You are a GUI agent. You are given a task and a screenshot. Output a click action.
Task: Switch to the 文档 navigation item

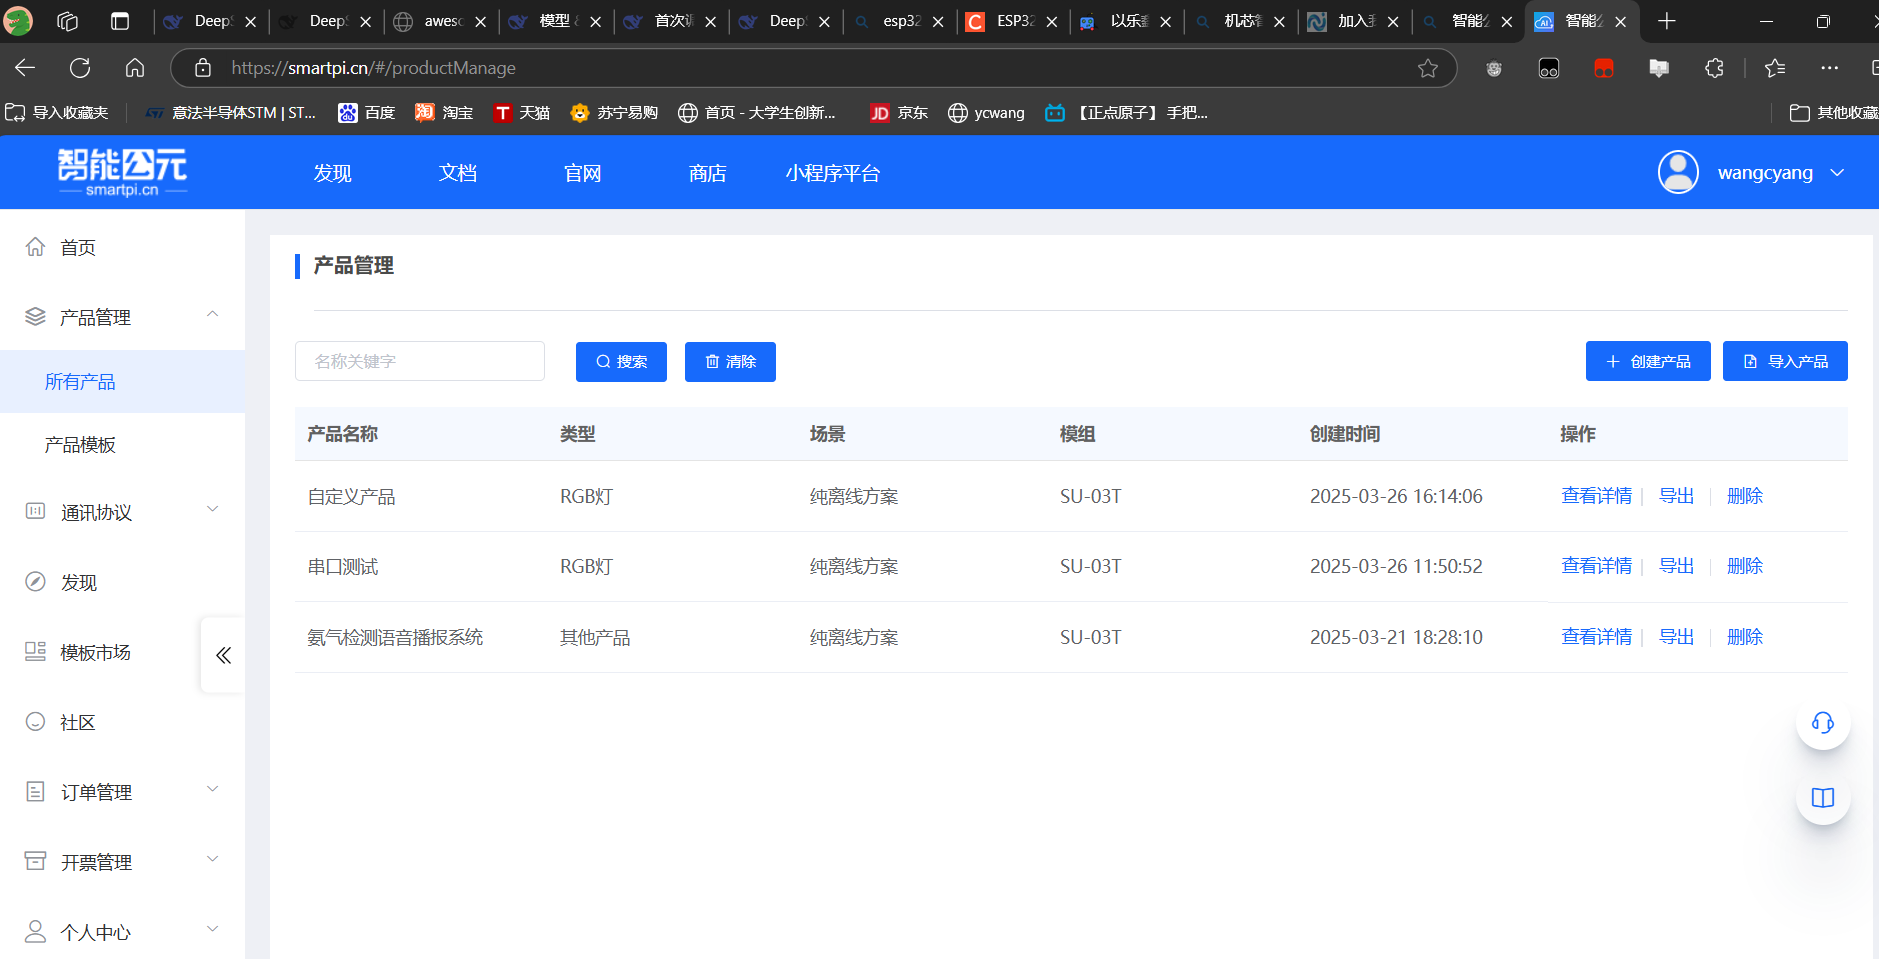pos(457,172)
